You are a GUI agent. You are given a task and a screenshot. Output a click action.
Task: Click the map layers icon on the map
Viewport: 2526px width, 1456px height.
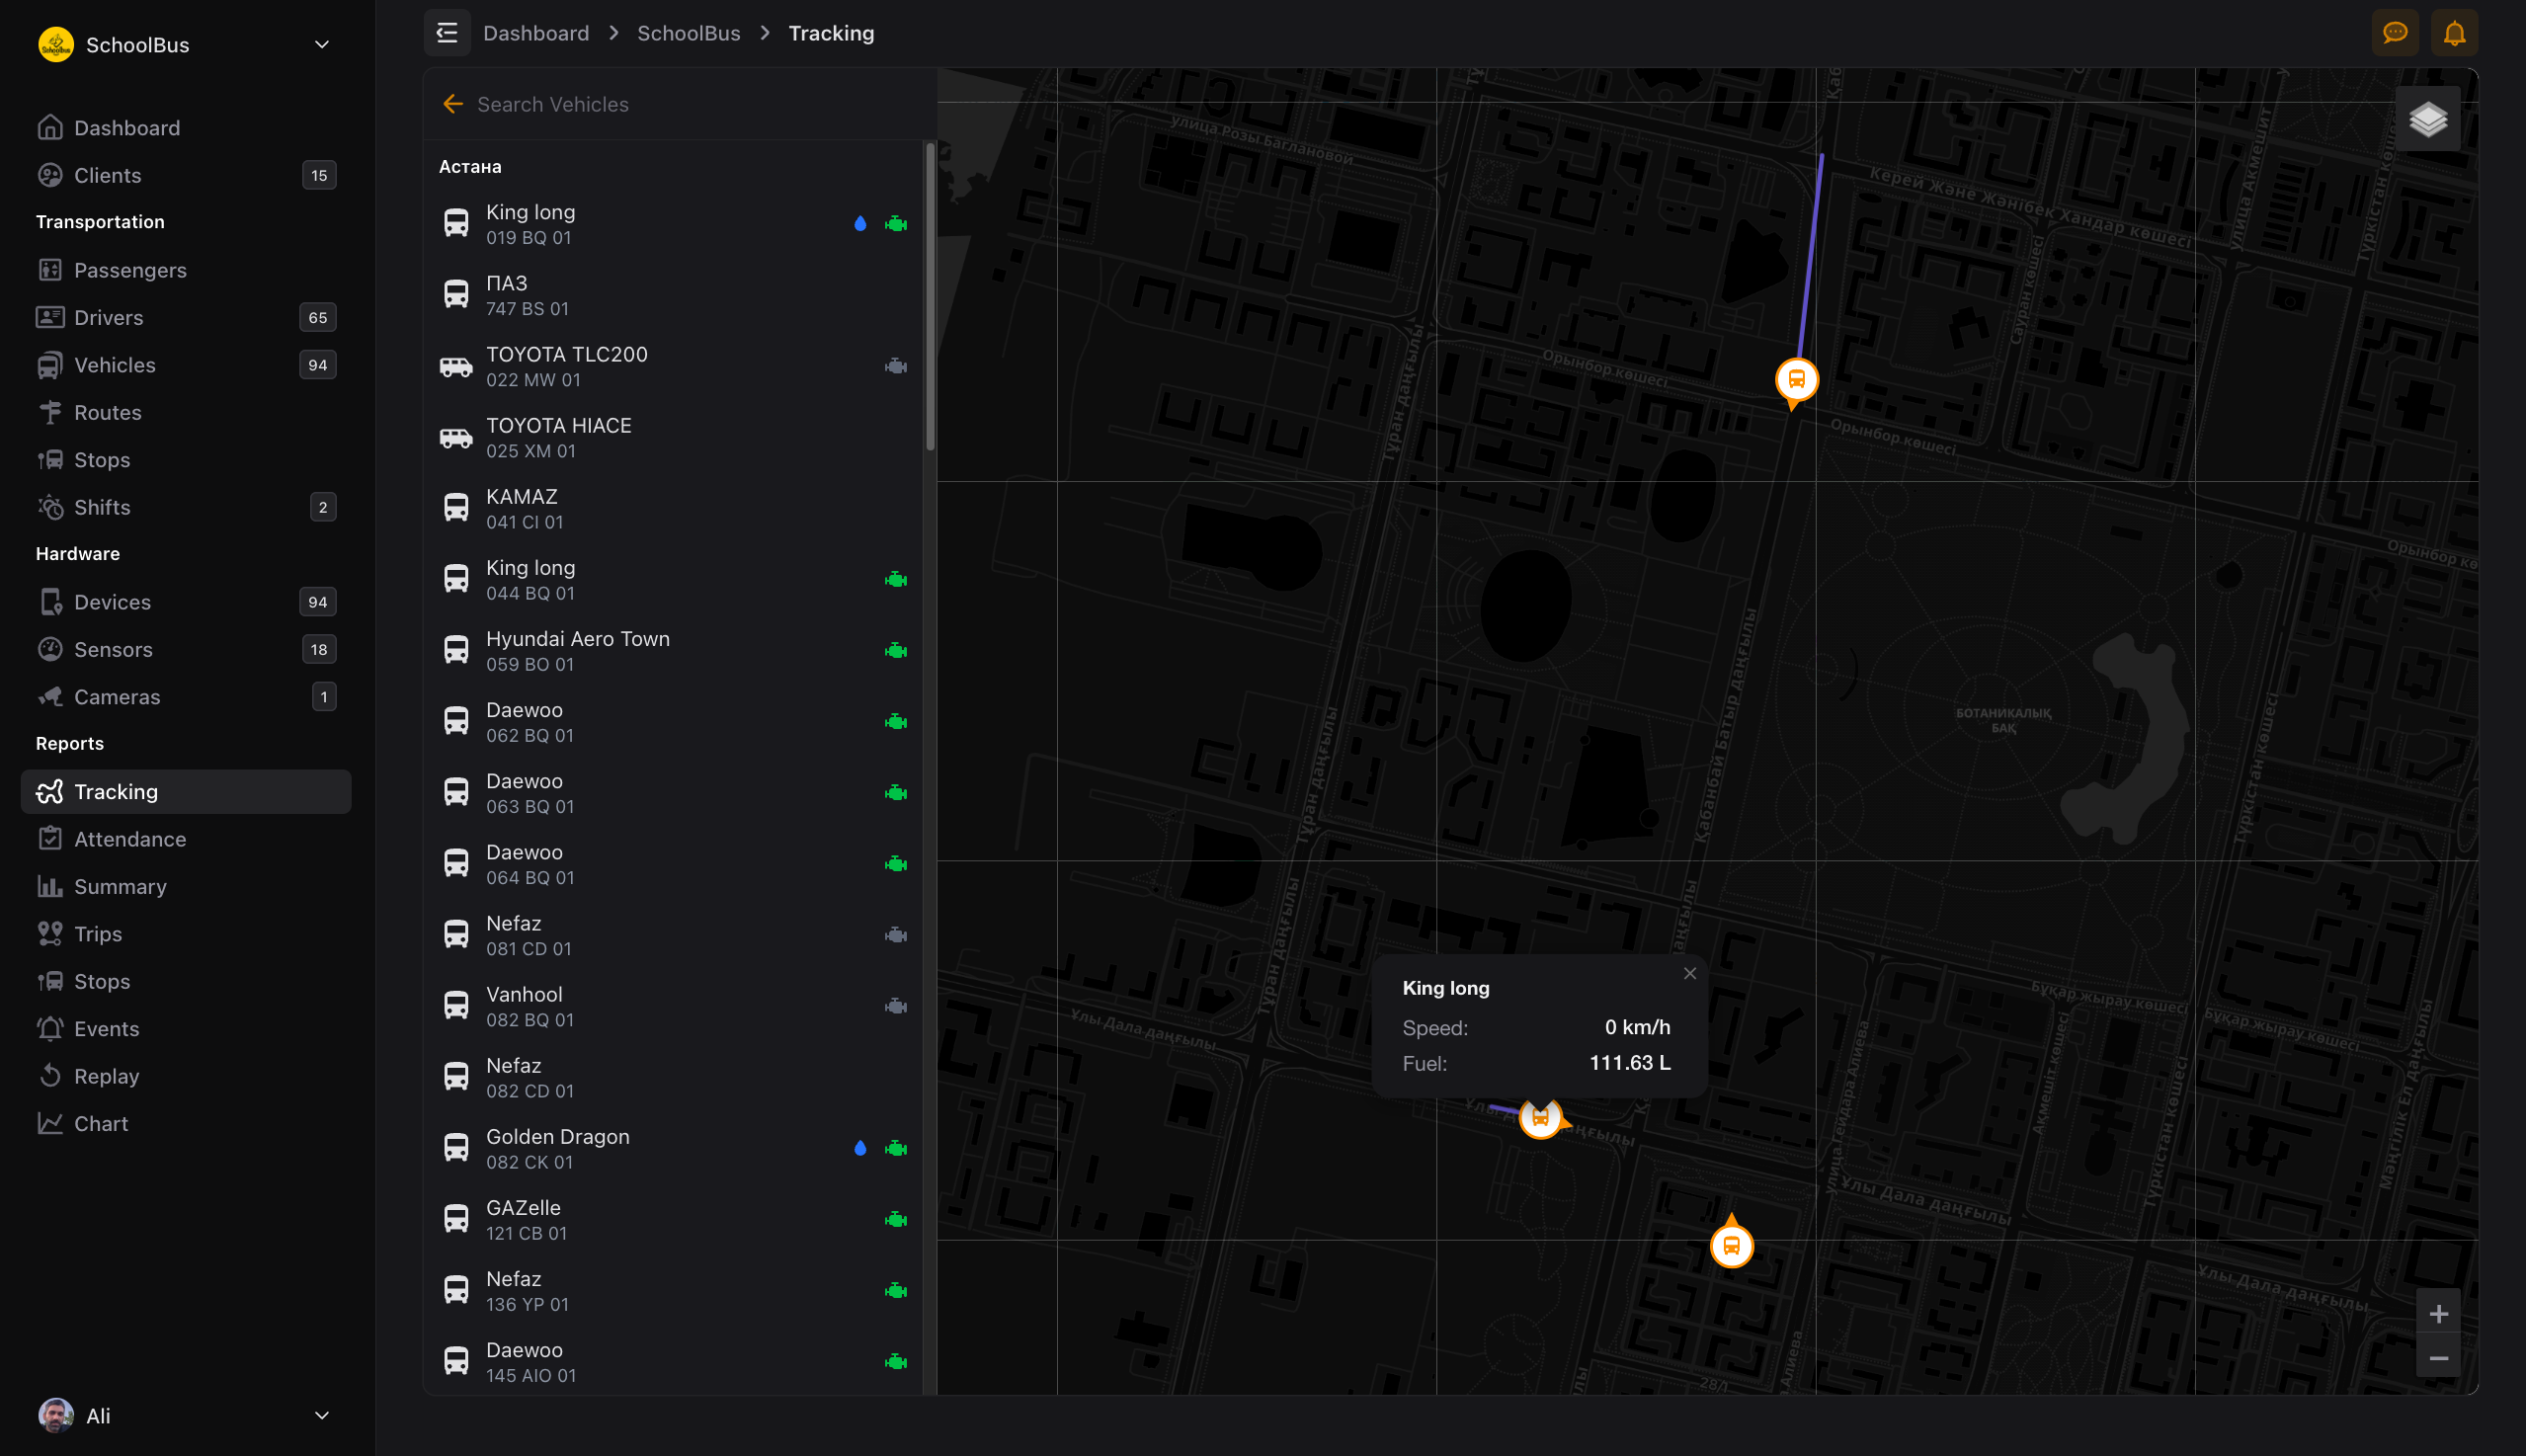coord(2430,118)
